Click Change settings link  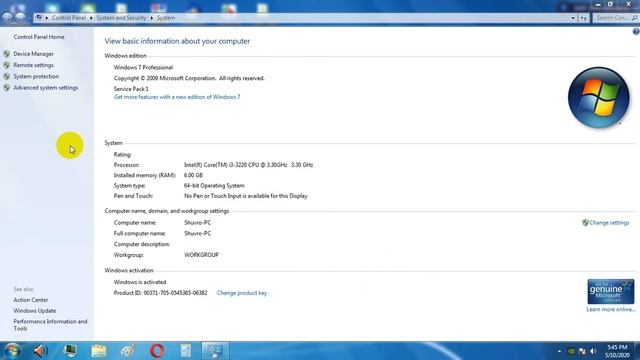[609, 223]
